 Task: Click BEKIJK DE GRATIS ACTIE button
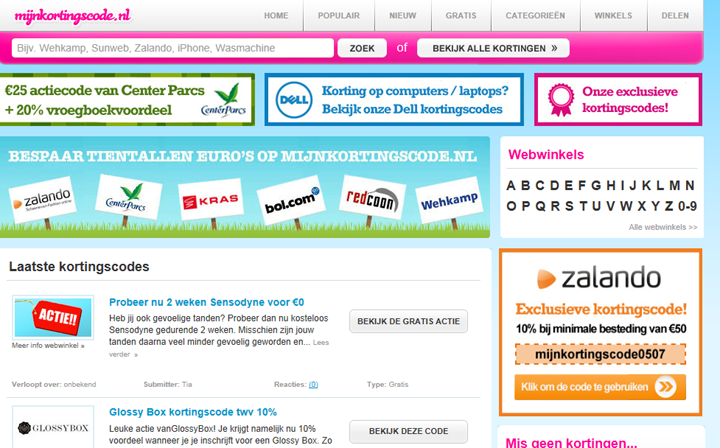(408, 321)
